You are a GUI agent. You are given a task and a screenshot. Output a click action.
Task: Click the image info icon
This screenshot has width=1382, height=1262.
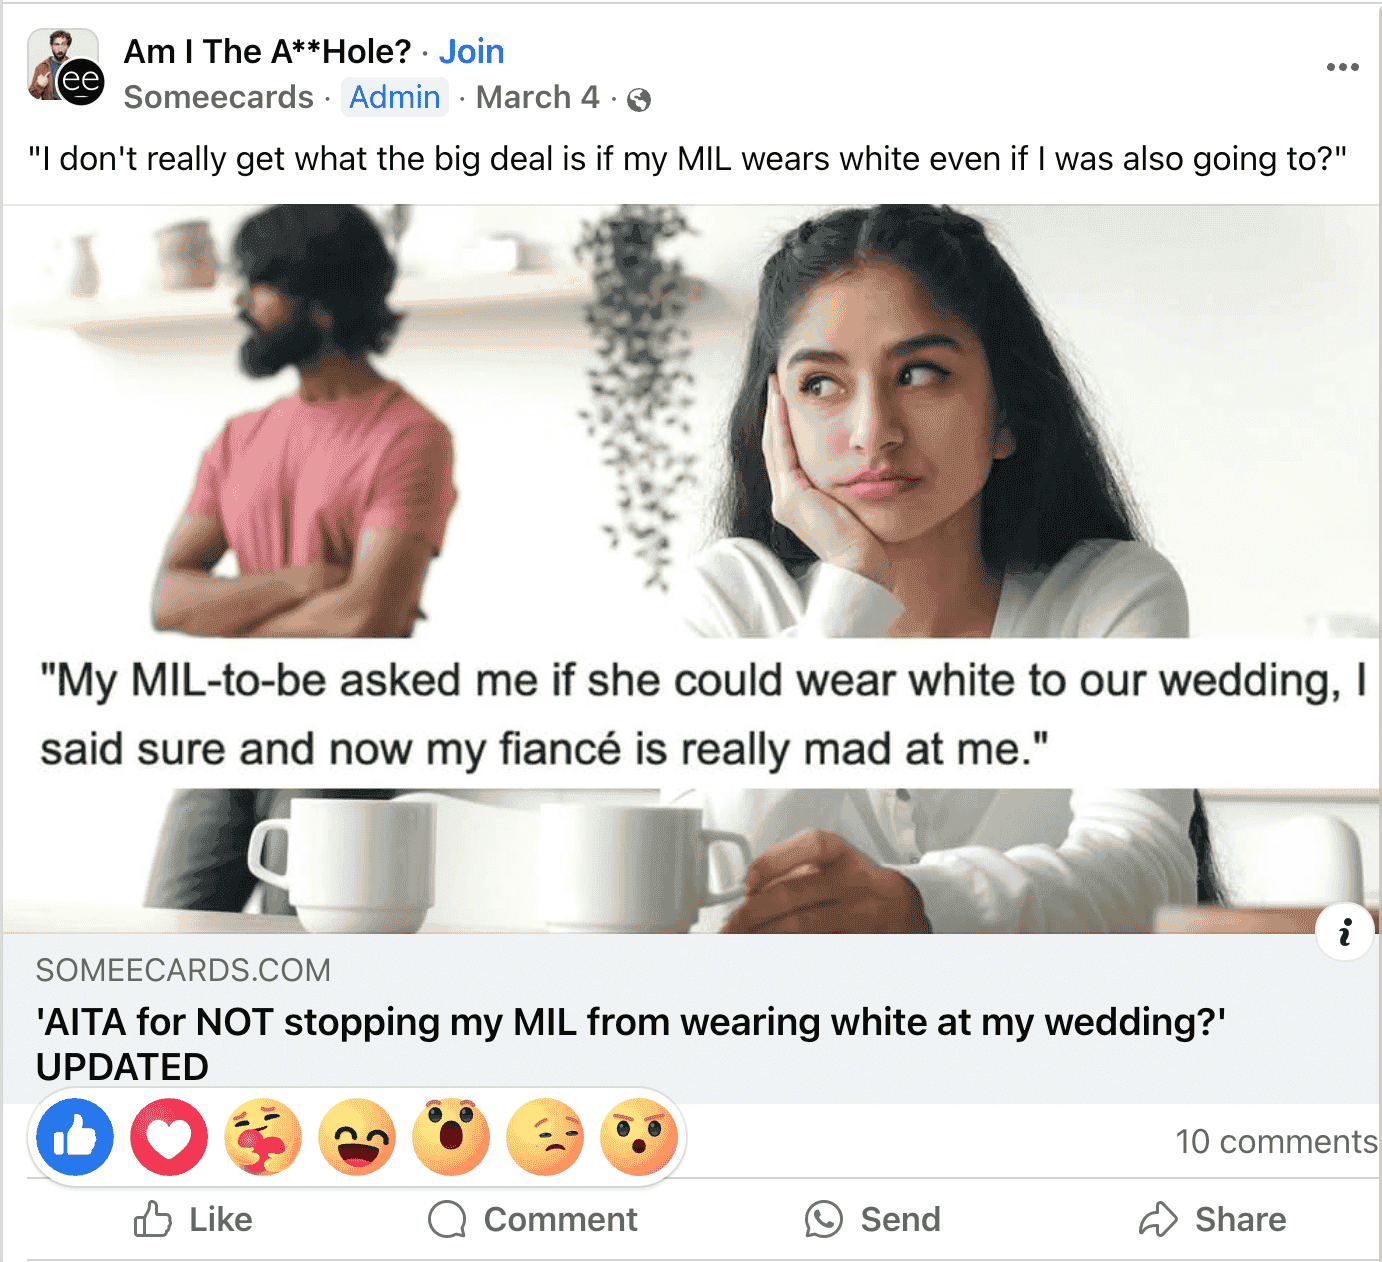1344,932
